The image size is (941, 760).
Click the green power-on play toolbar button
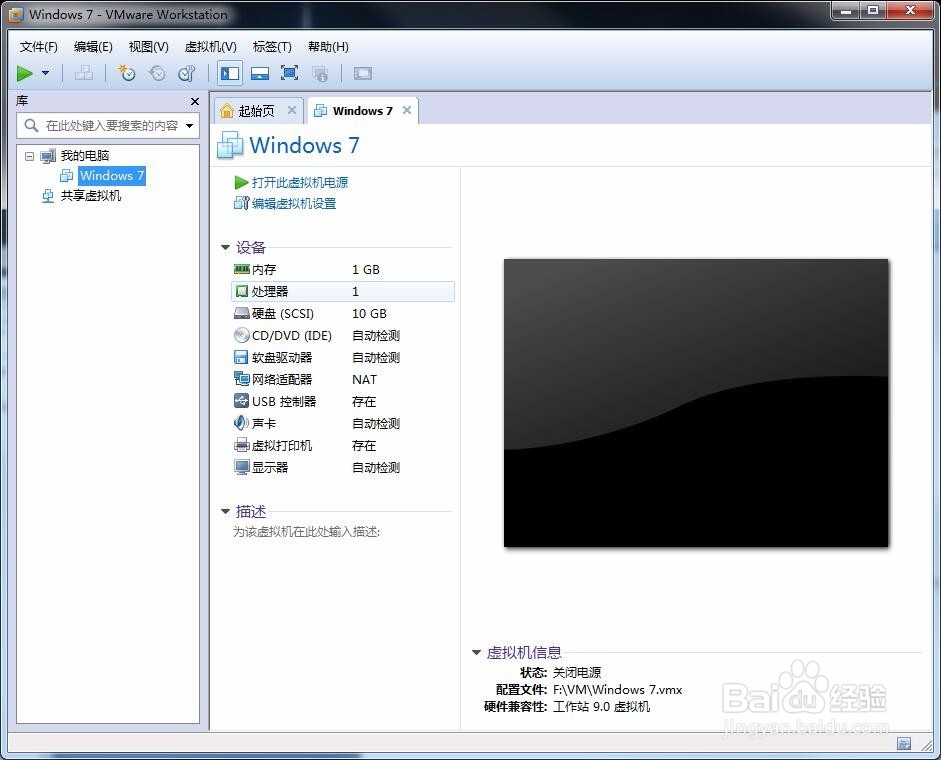point(25,73)
